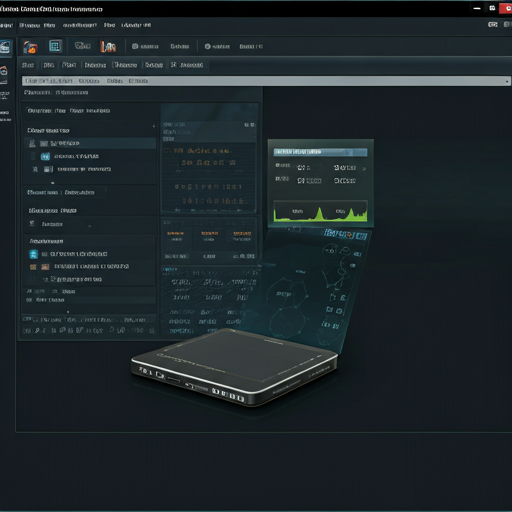Click the view icon left of top-right corner icon

coord(493,25)
